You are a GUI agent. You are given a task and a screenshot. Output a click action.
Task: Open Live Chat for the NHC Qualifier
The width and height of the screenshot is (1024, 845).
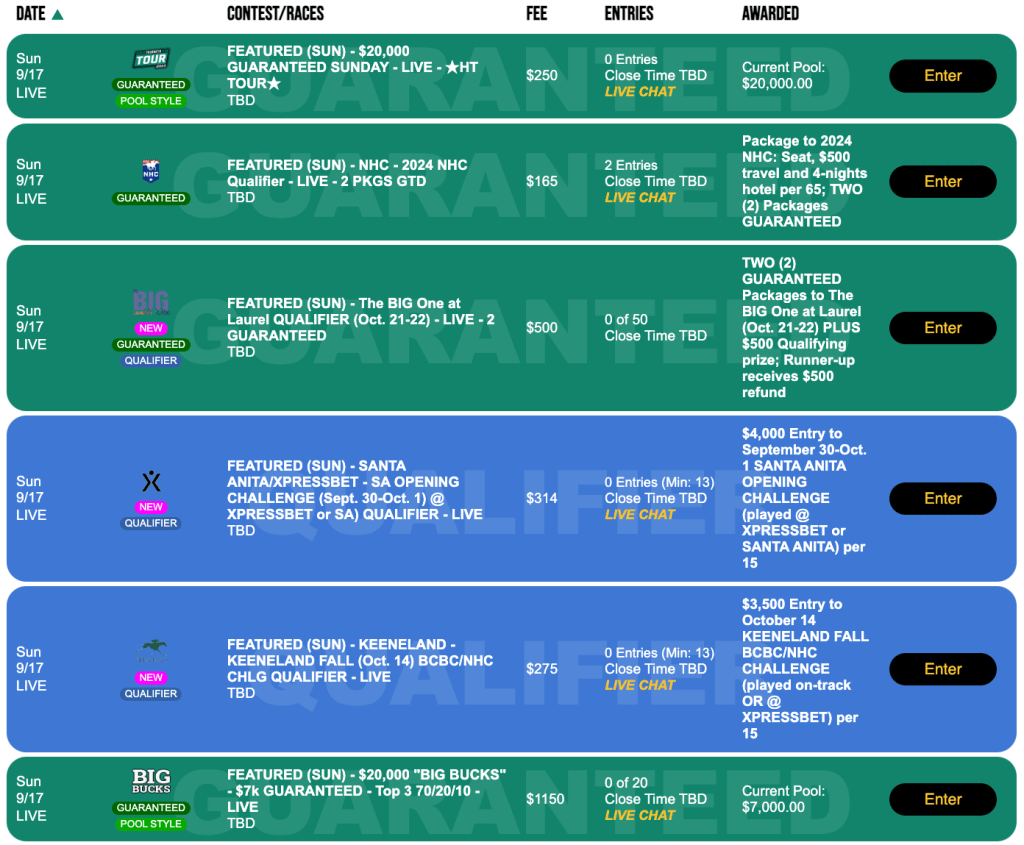[640, 197]
